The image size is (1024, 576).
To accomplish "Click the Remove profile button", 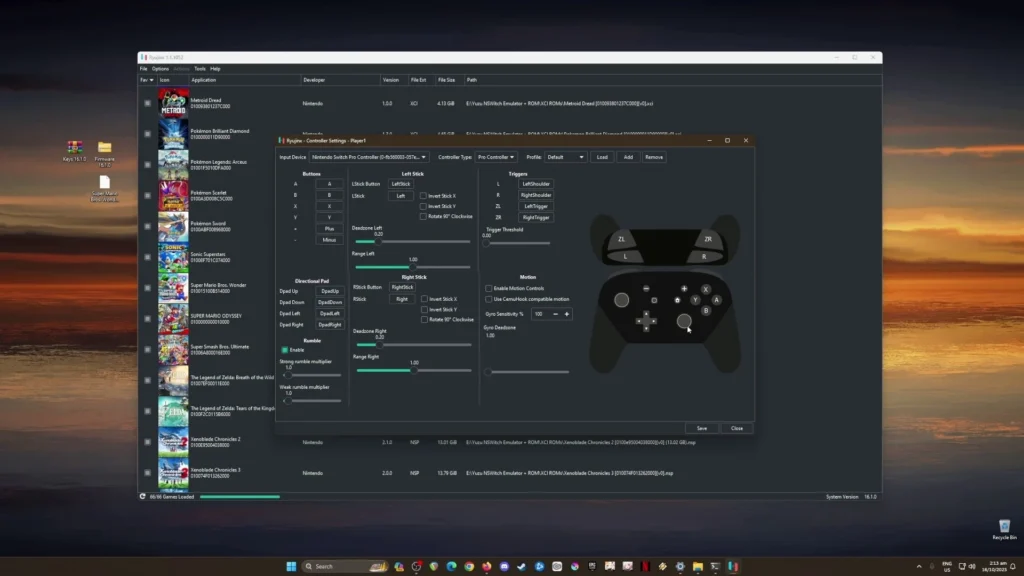I will [x=654, y=157].
